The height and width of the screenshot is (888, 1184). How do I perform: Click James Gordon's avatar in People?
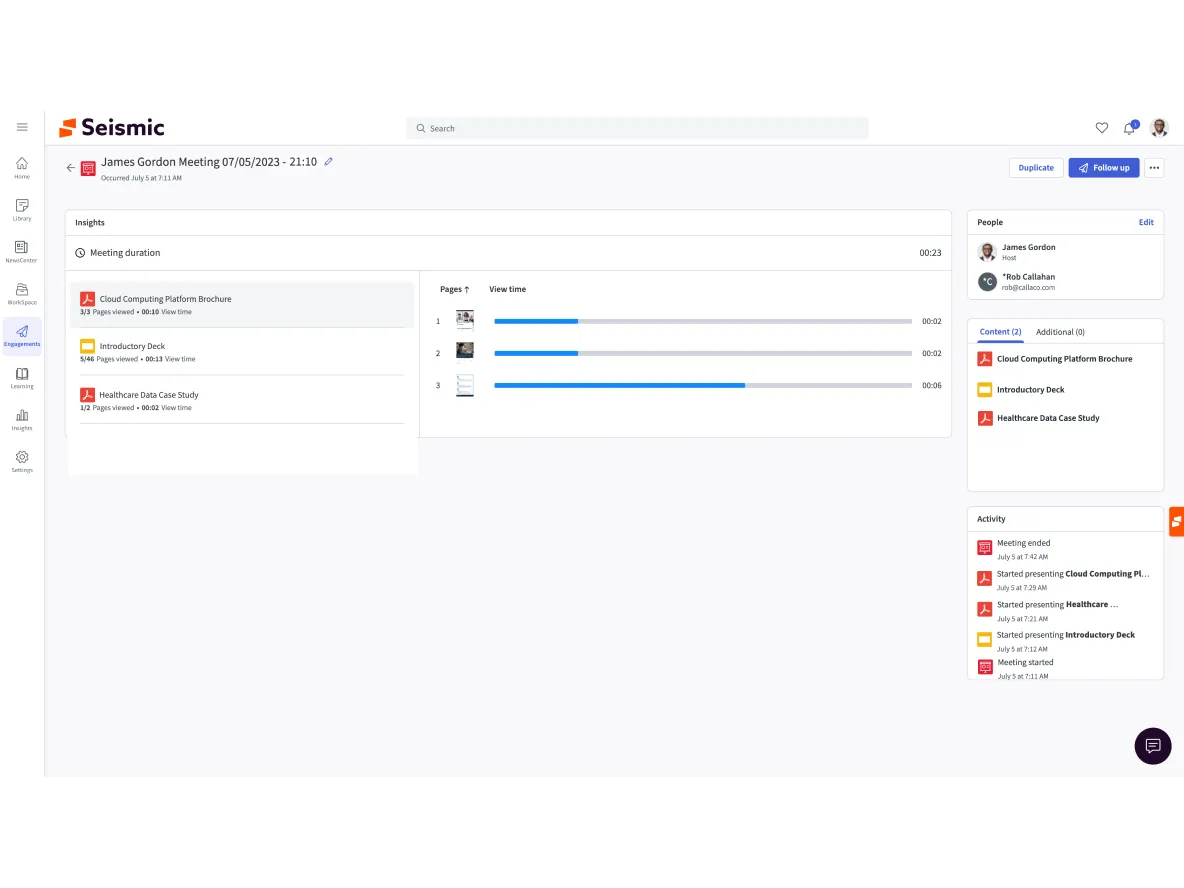[x=987, y=252]
